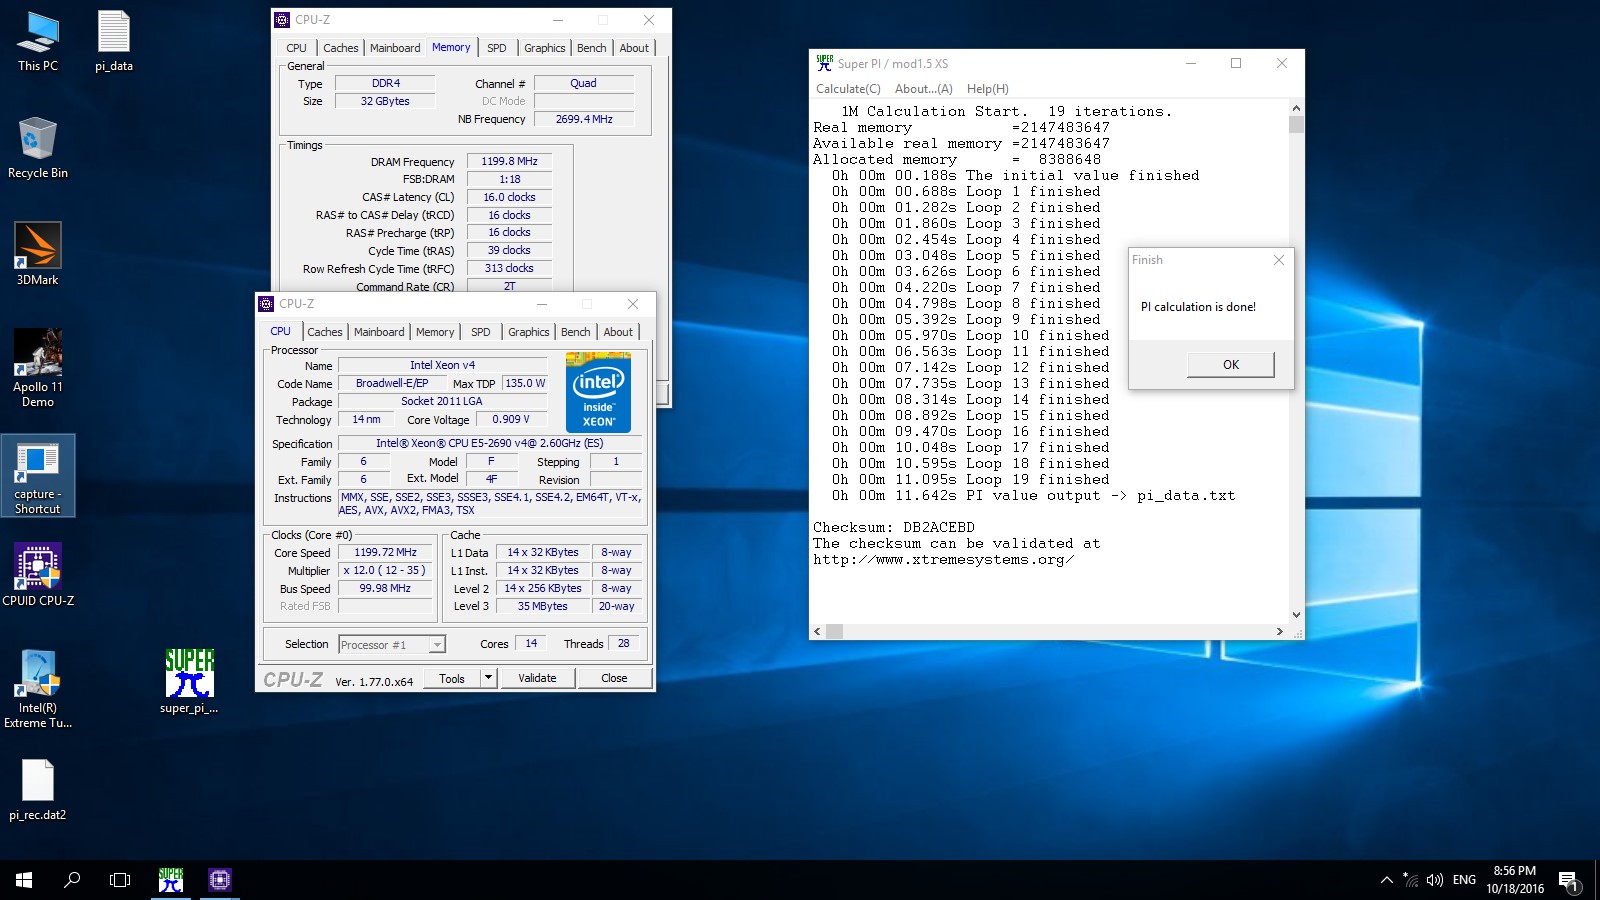Open Bench tab in back CPU-Z window

pos(591,48)
